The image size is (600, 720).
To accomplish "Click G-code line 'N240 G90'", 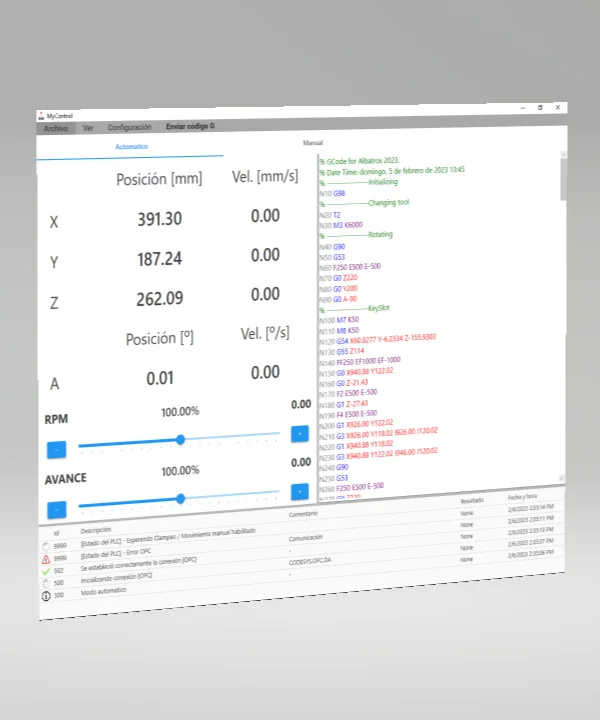I will 334,468.
